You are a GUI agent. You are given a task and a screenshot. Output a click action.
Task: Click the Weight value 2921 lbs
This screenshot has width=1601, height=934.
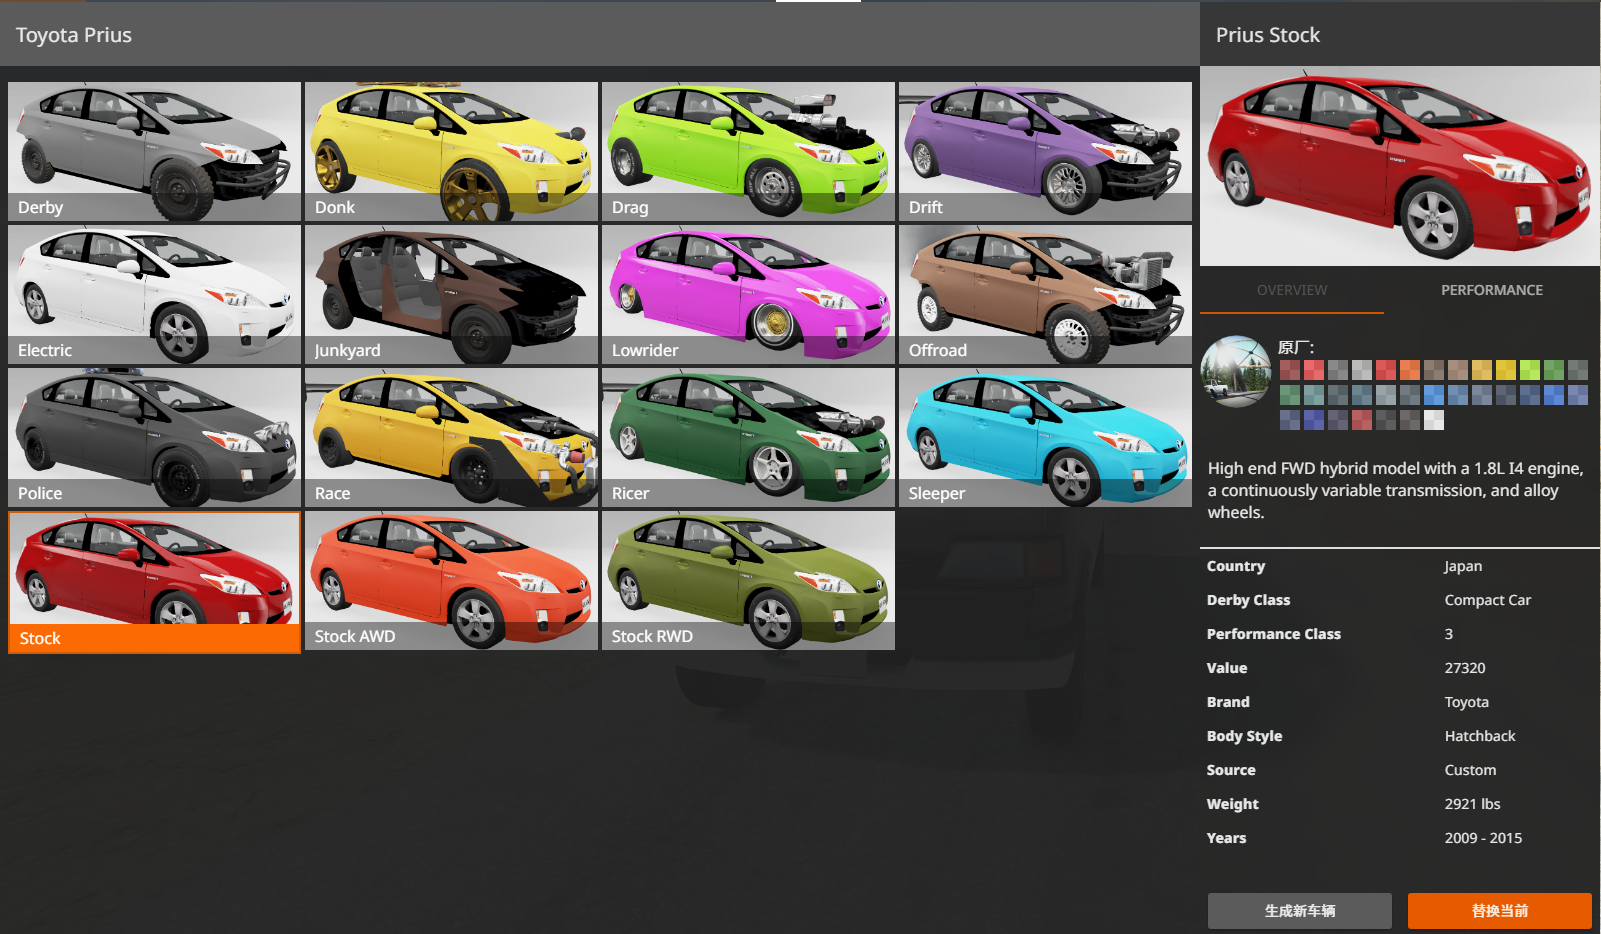tap(1472, 804)
